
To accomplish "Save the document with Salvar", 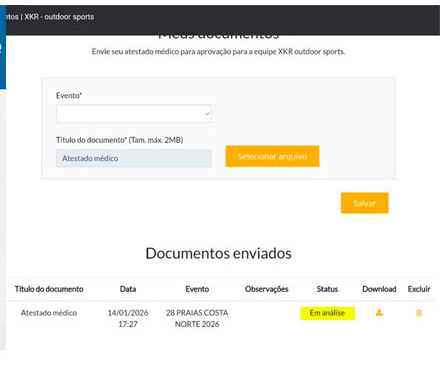I will 365,203.
